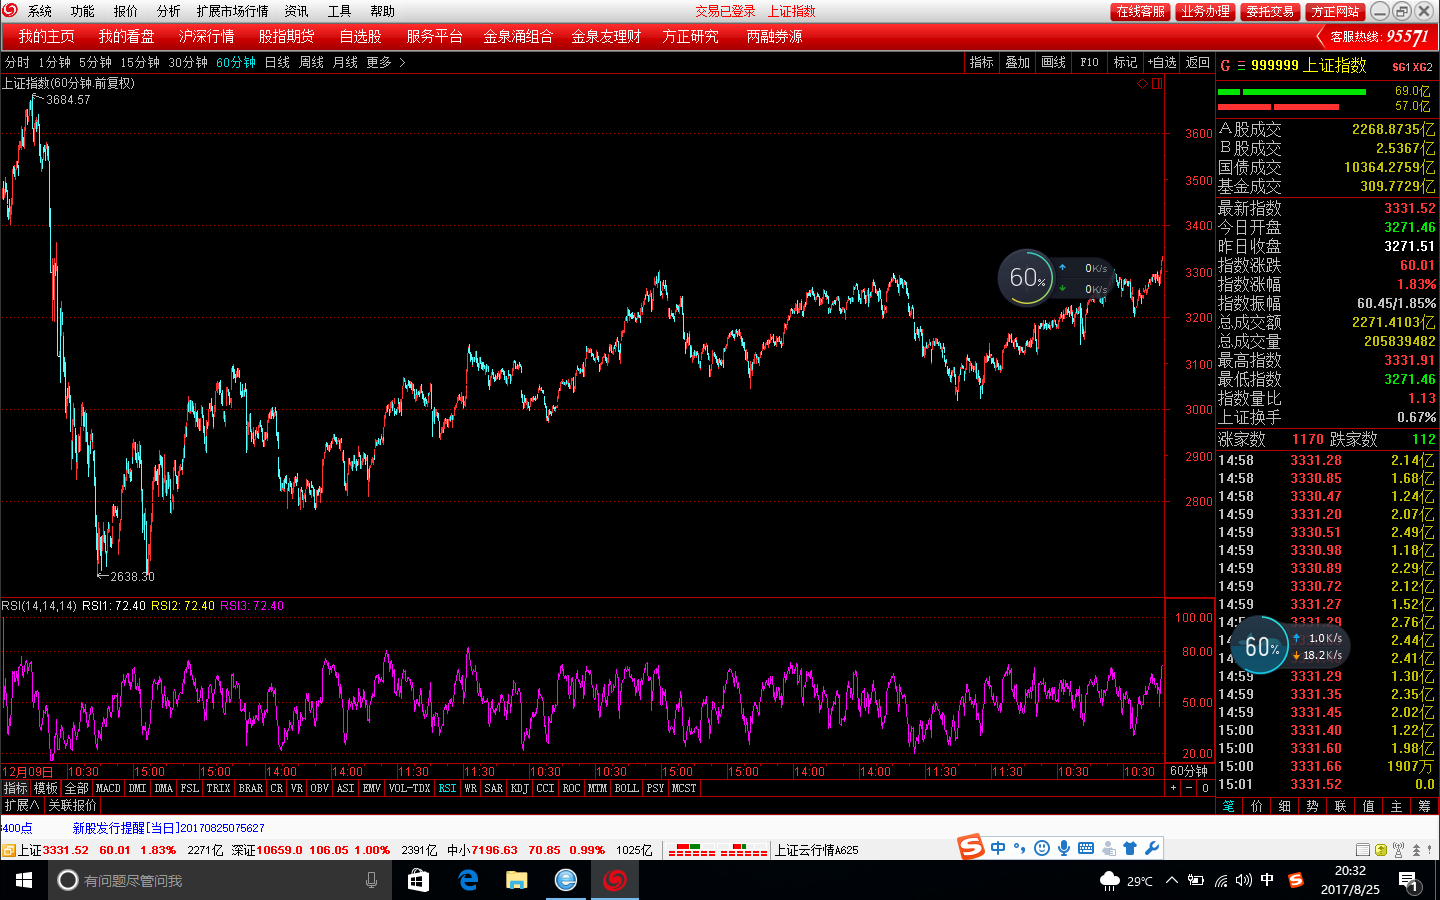The image size is (1440, 900).
Task: Click the green volume bar beside 69.0亿
Action: click(x=1291, y=92)
